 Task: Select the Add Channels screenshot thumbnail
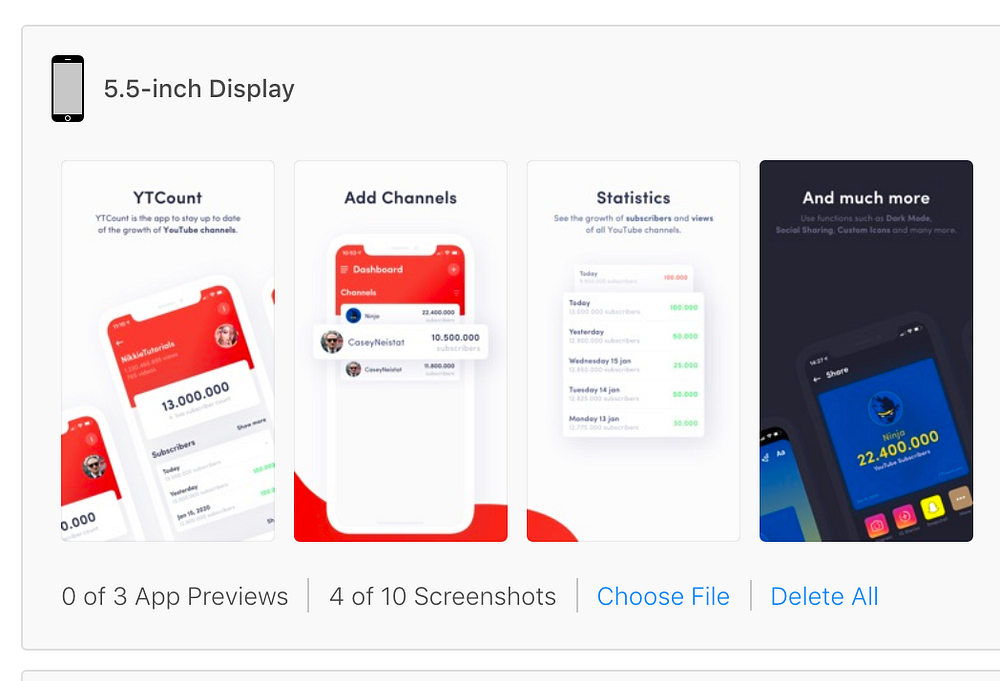coord(401,351)
